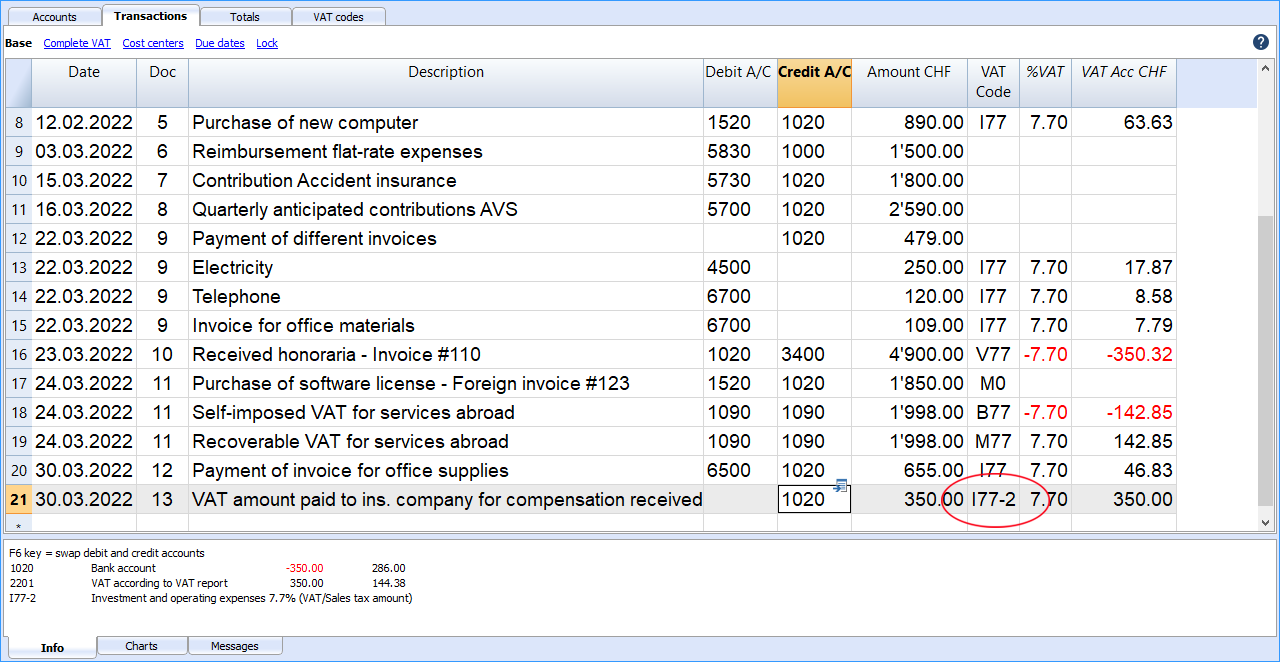
Task: Click the V77 VAT code cell
Action: coord(993,355)
